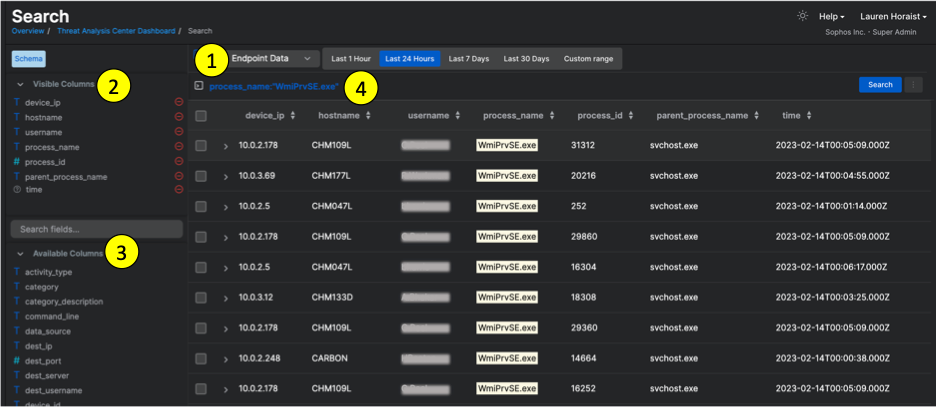Image resolution: width=936 pixels, height=408 pixels.
Task: Check the row for host CHM177L
Action: pos(202,176)
